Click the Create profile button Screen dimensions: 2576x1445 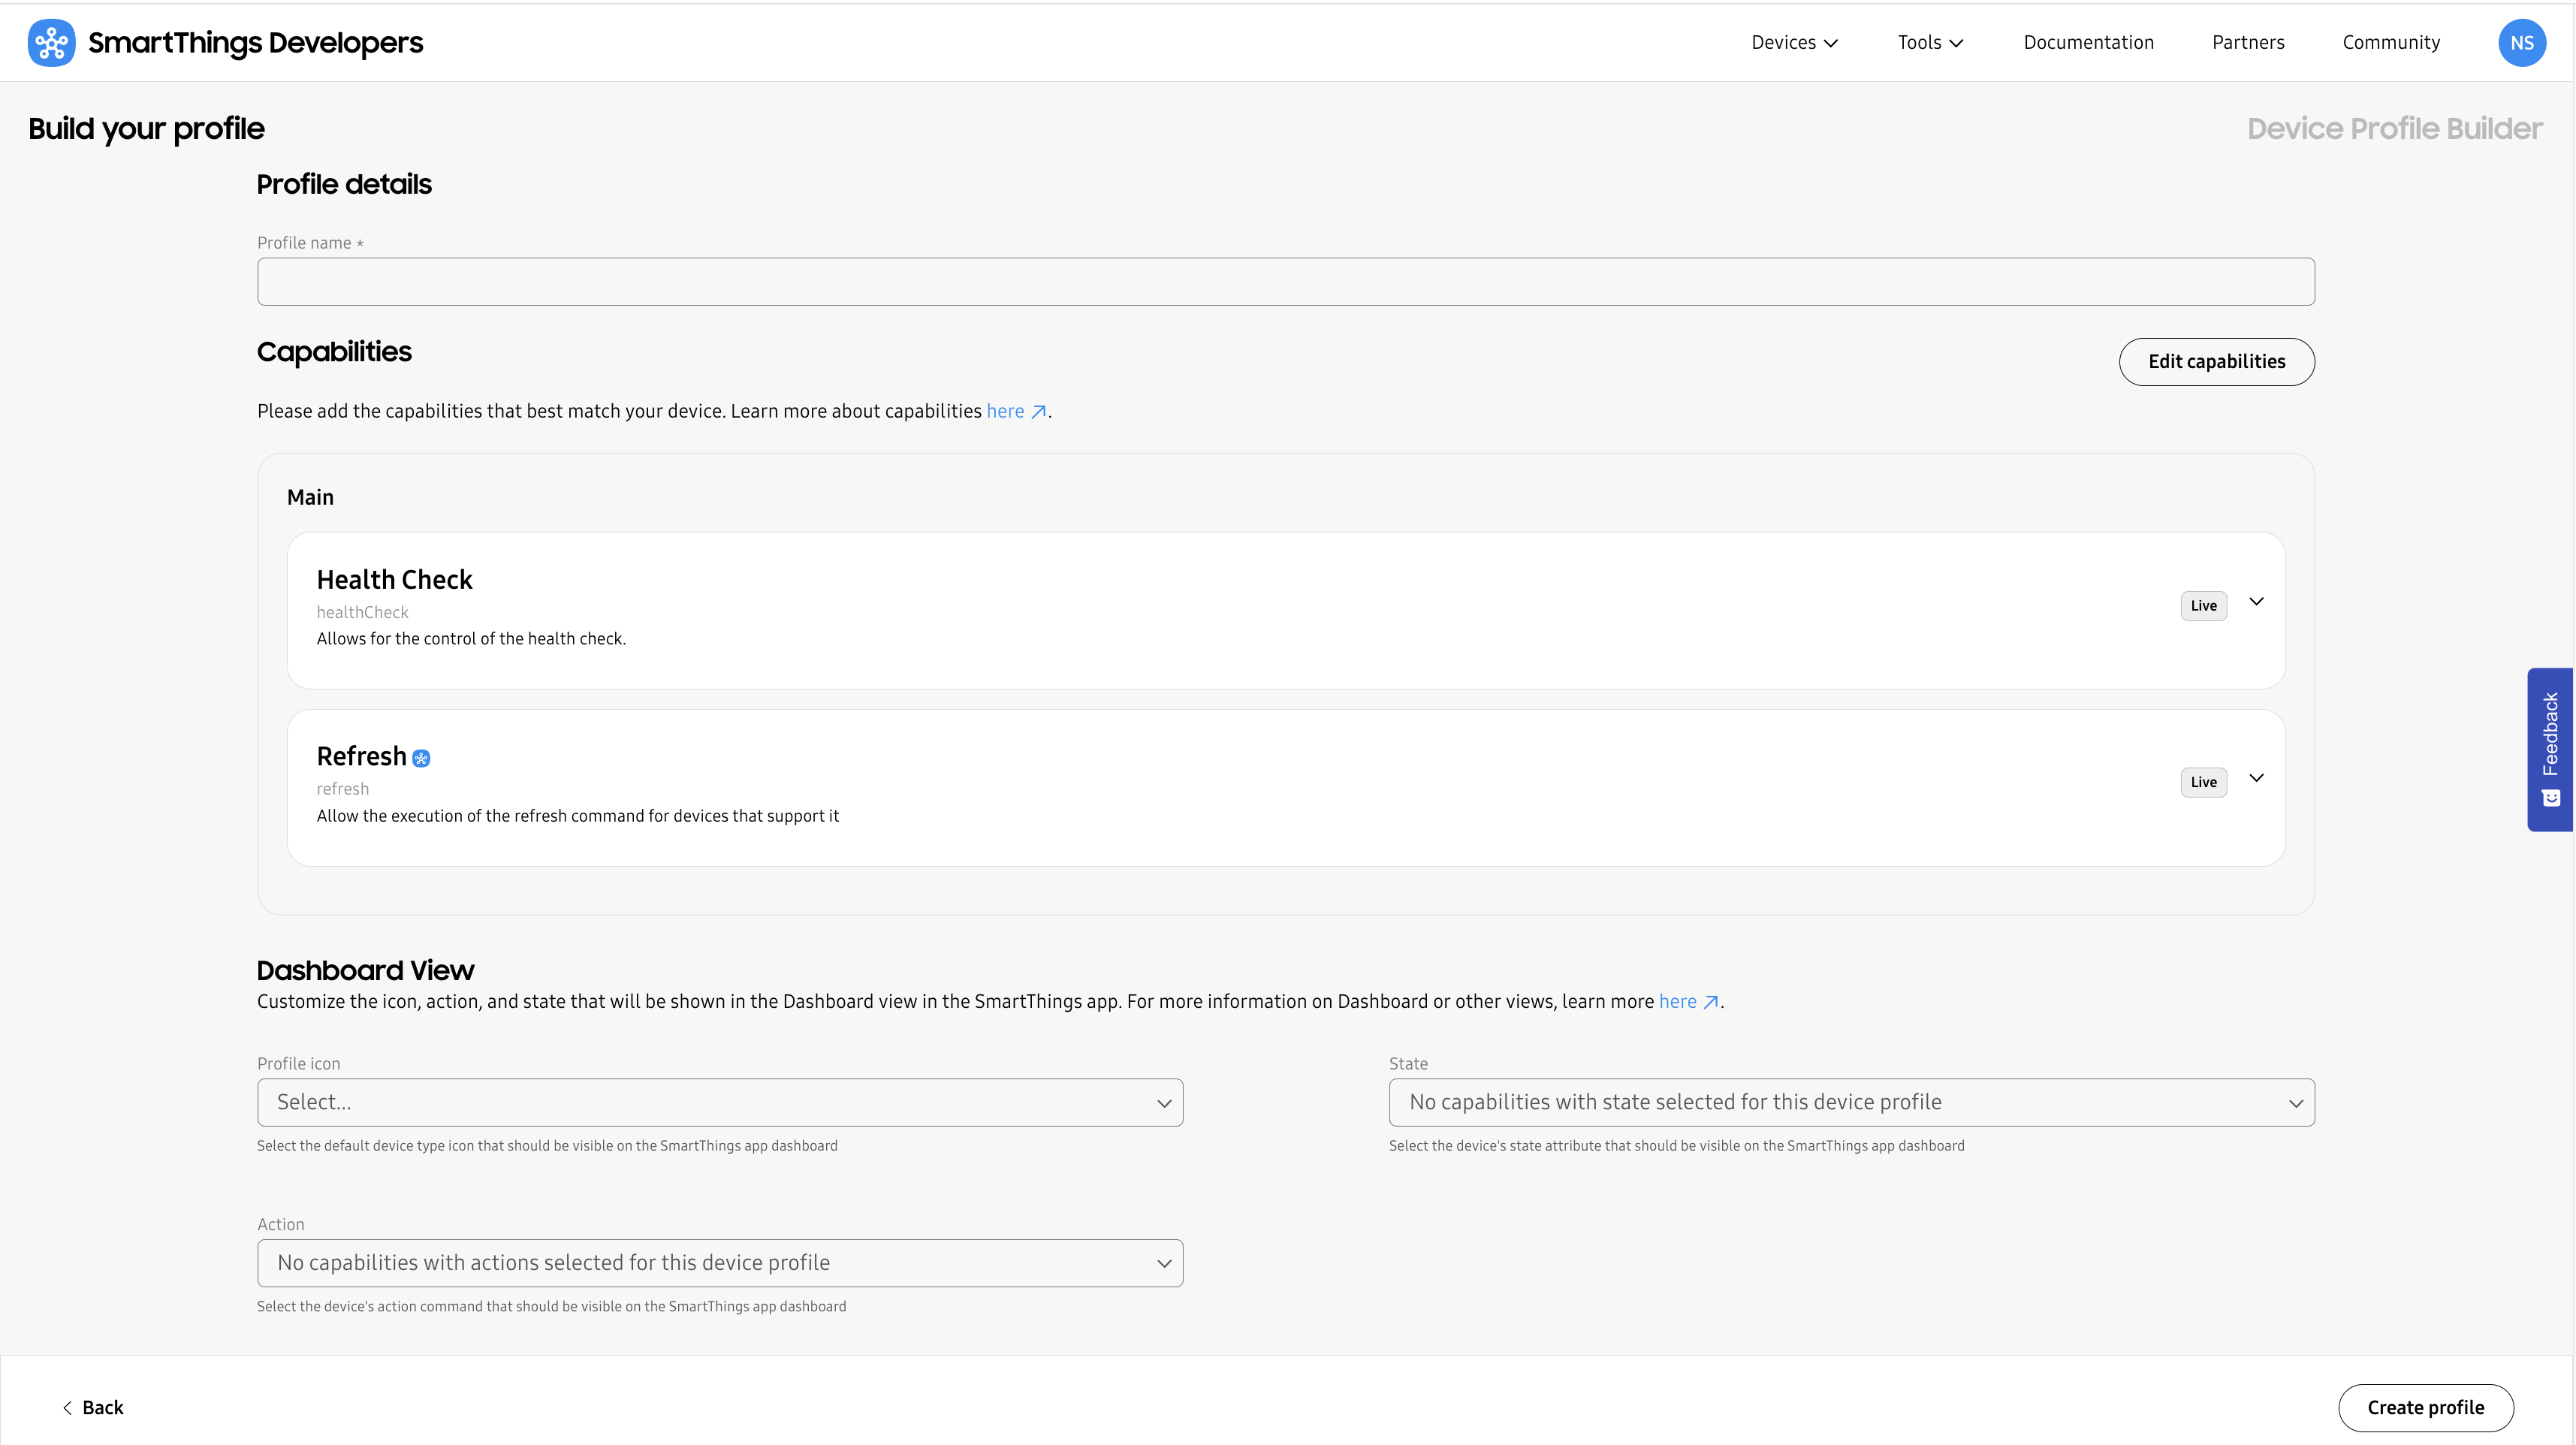click(x=2425, y=1407)
